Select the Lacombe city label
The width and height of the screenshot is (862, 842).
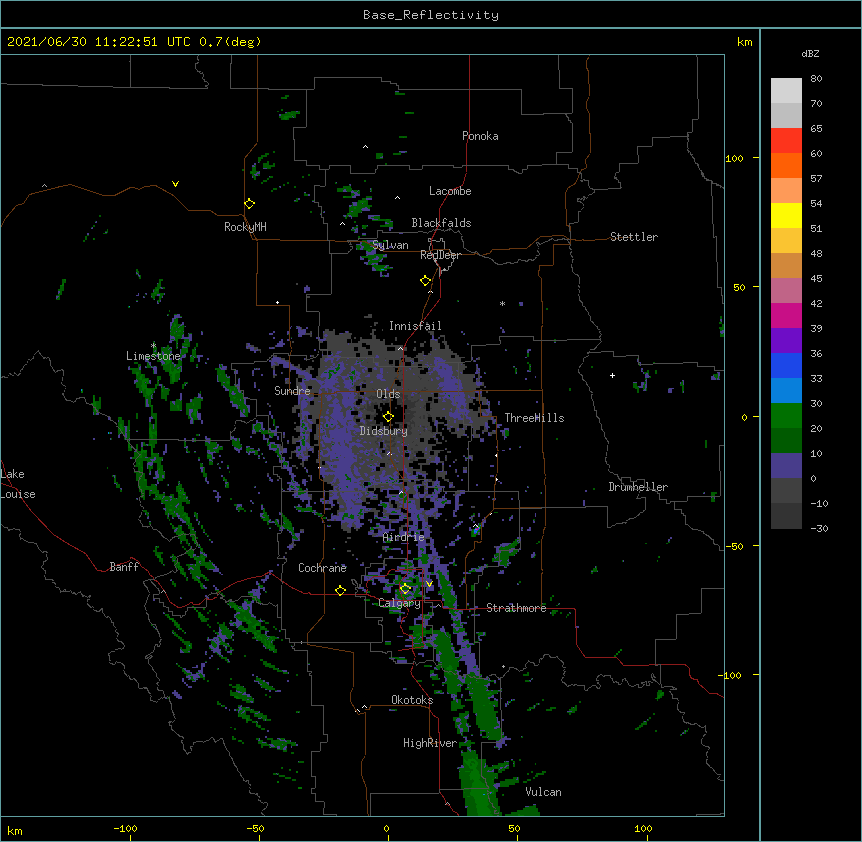(450, 191)
